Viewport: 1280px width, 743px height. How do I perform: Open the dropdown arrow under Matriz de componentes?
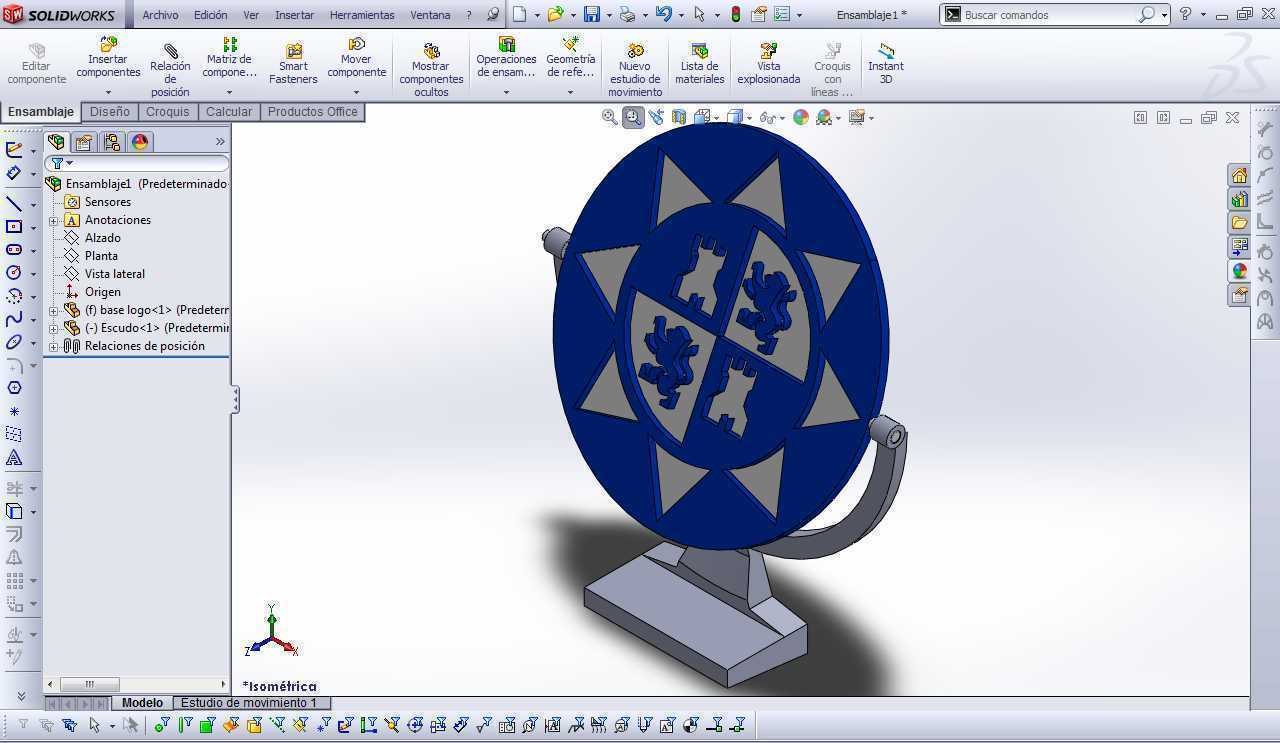coord(229,92)
